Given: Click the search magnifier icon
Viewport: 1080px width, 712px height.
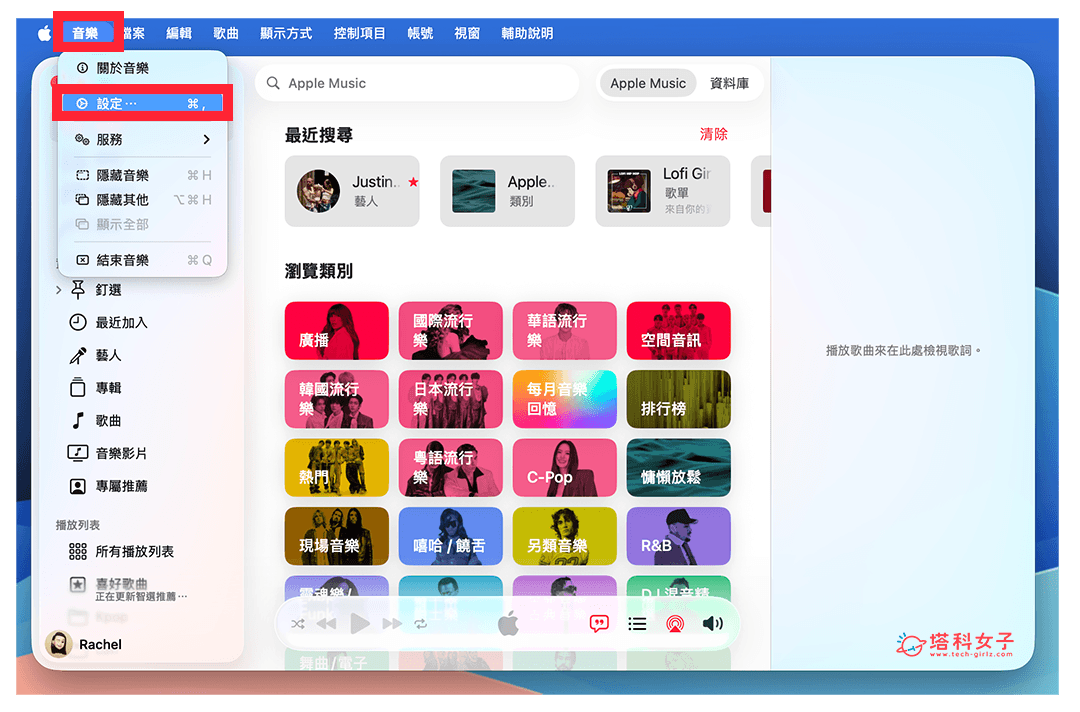Looking at the screenshot, I should 273,82.
